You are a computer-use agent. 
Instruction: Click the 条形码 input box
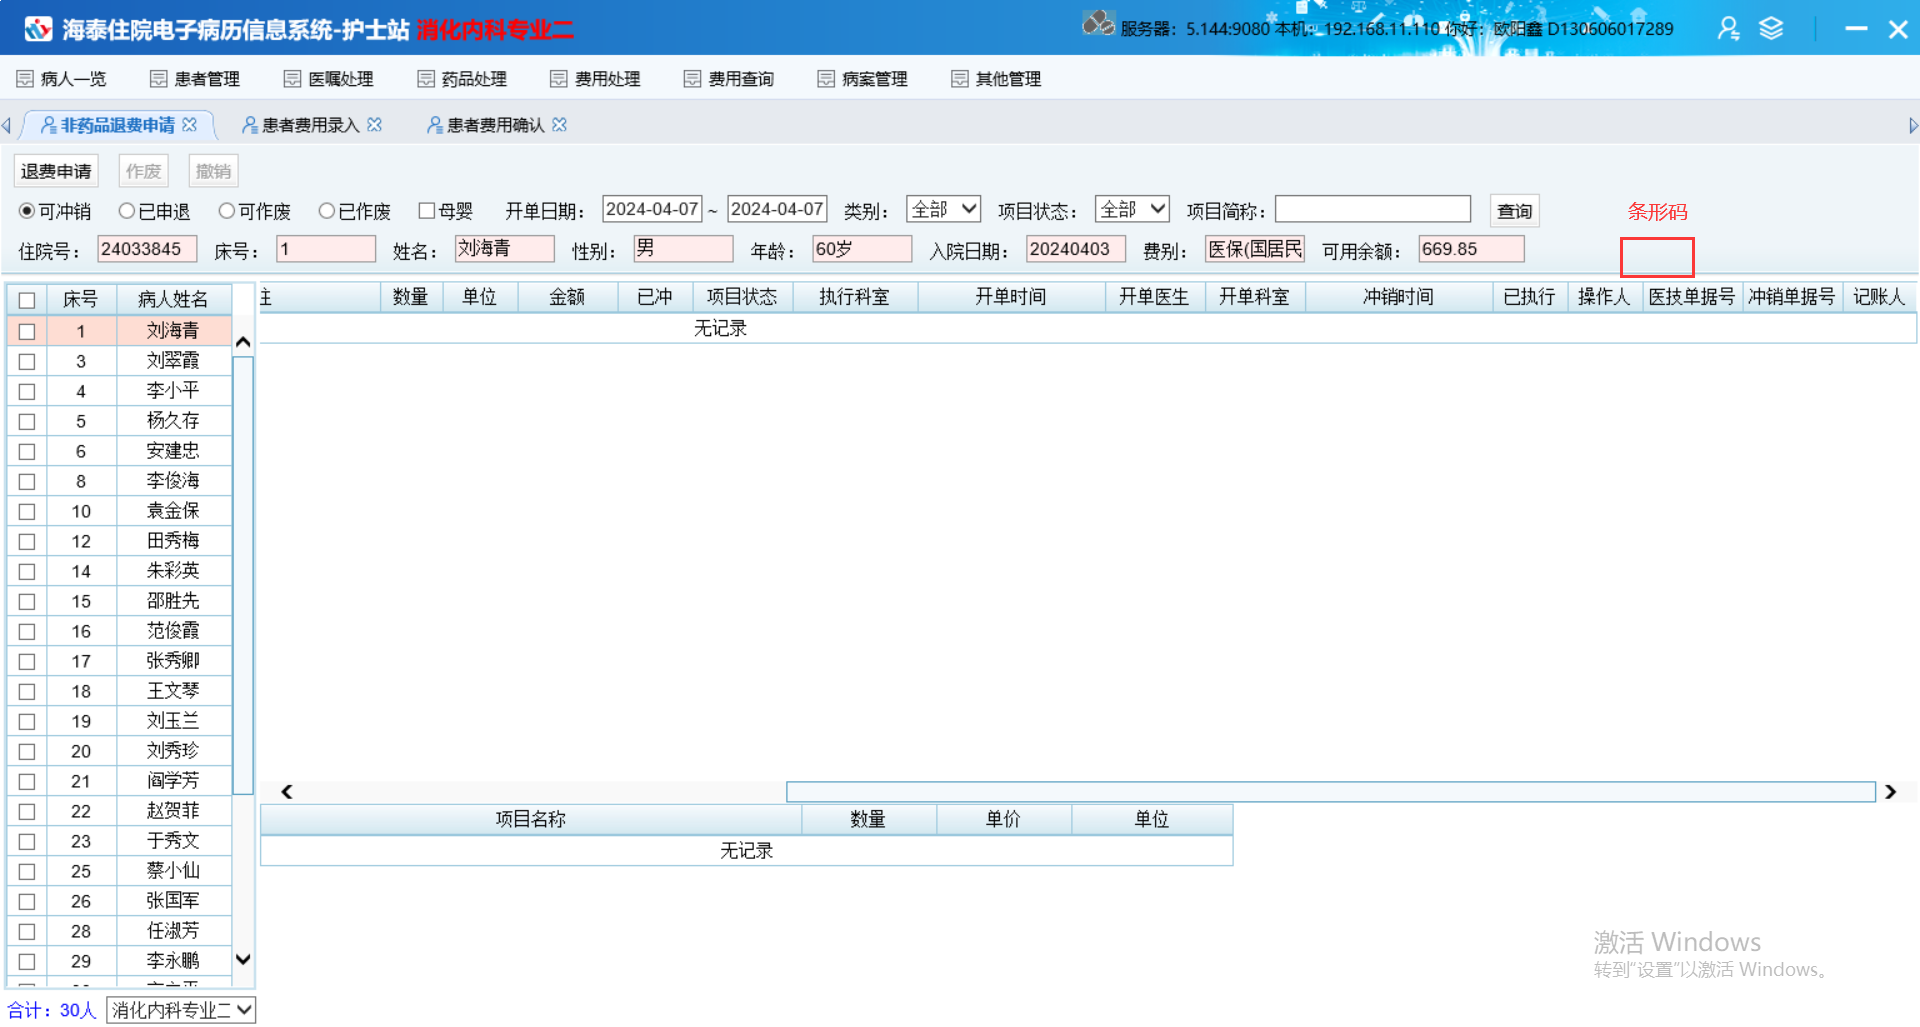1657,257
